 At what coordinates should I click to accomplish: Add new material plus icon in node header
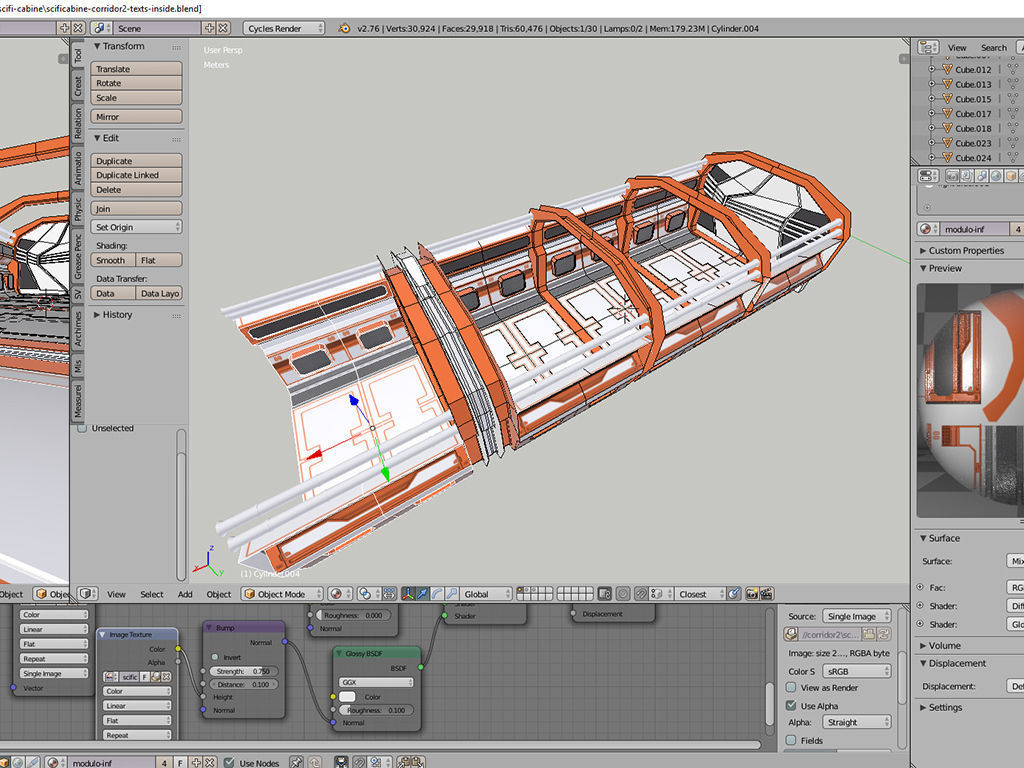pos(195,762)
